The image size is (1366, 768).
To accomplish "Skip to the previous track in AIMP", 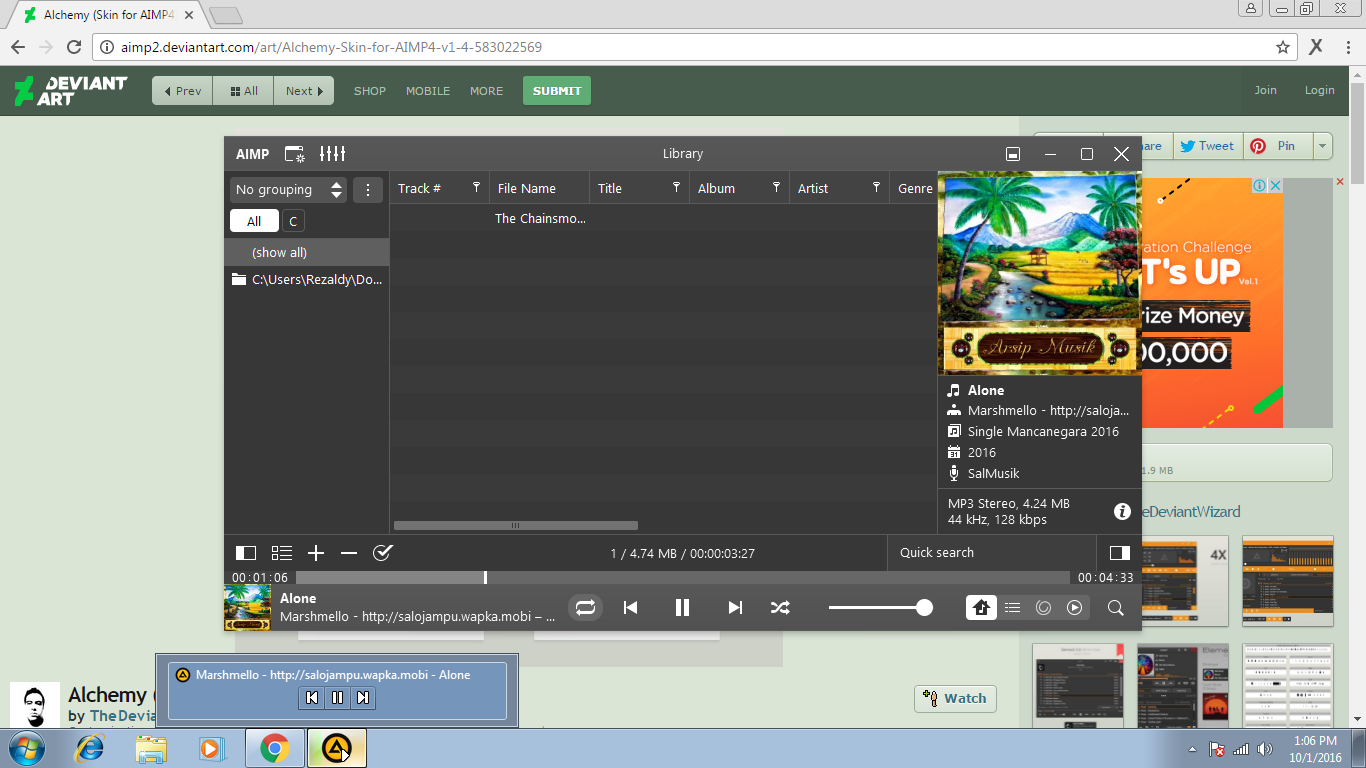I will pos(631,607).
